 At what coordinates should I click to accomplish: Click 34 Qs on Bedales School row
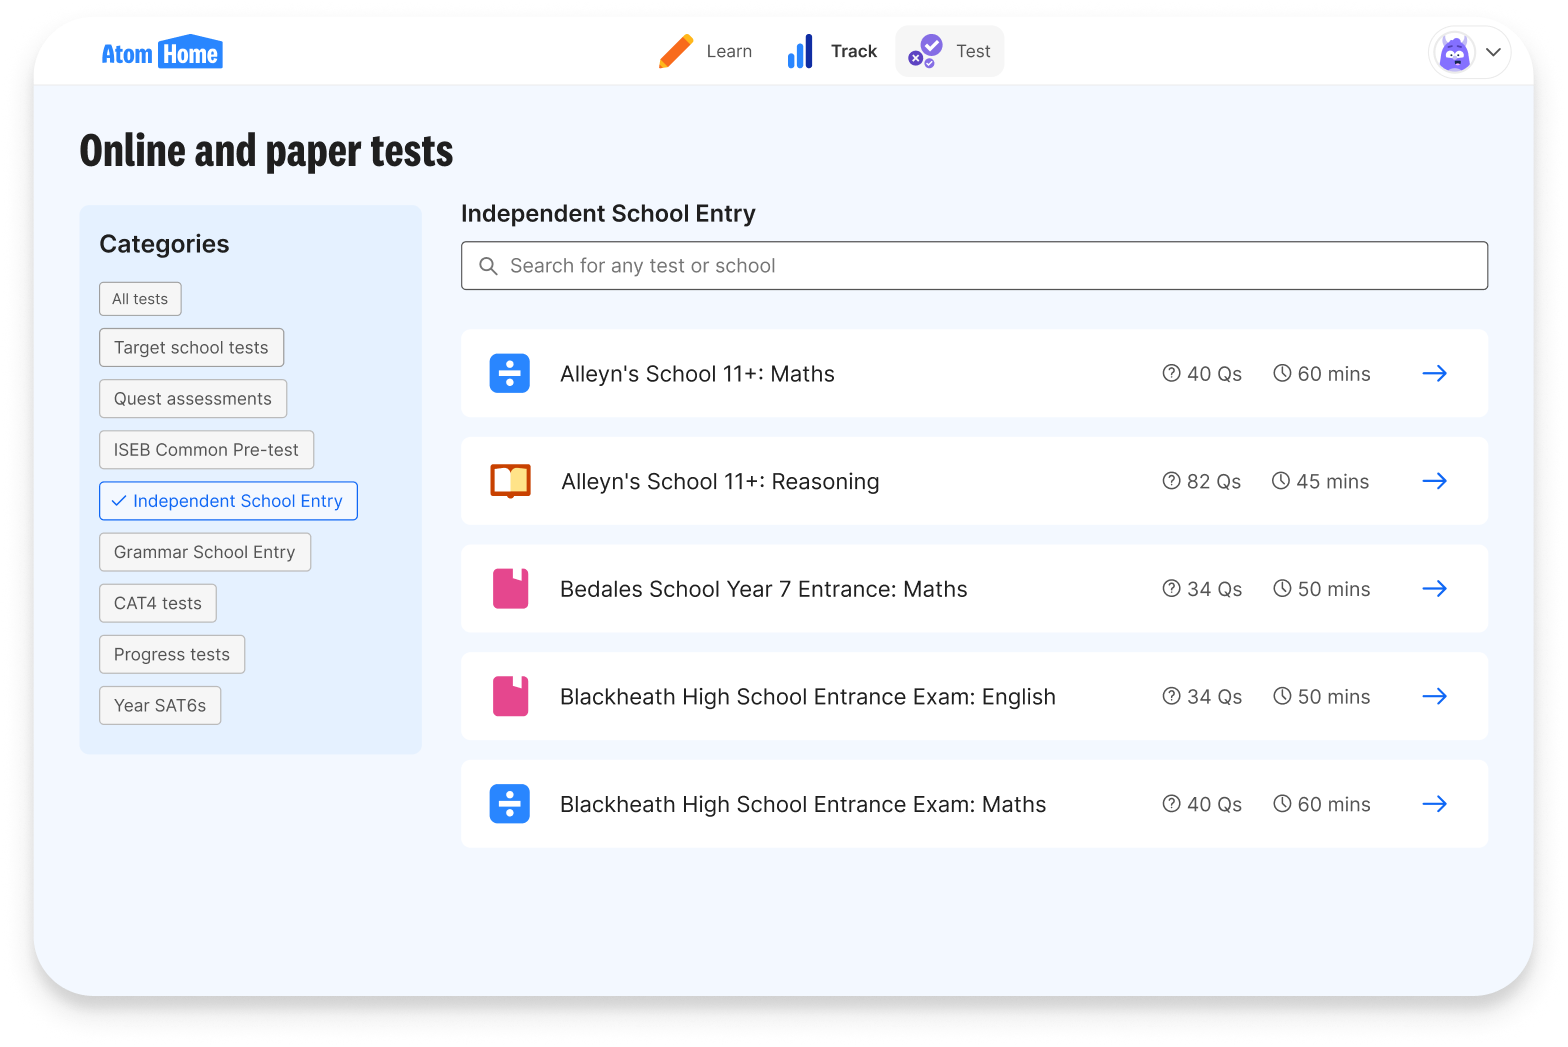click(1202, 589)
